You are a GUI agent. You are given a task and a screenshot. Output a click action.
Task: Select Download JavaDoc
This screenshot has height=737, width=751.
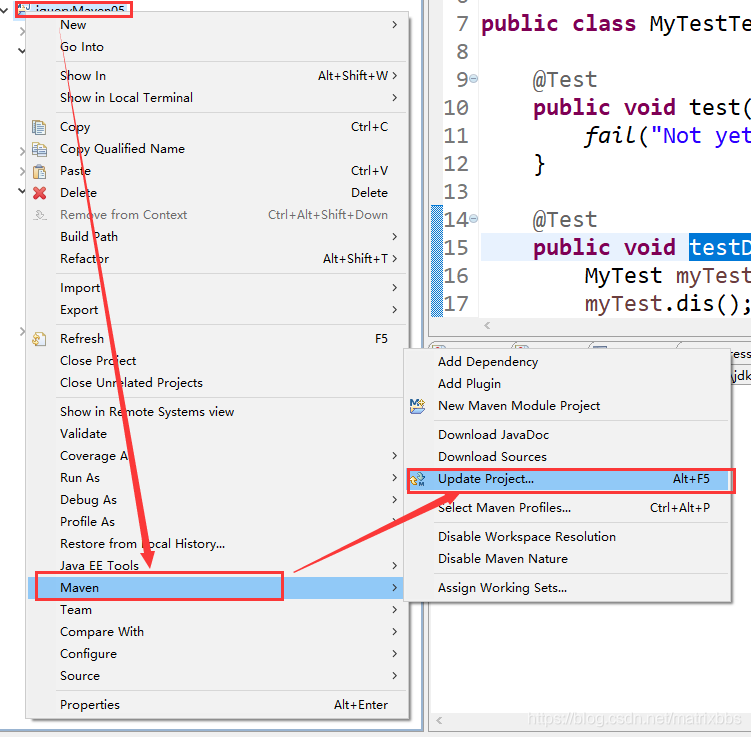pyautogui.click(x=568, y=435)
